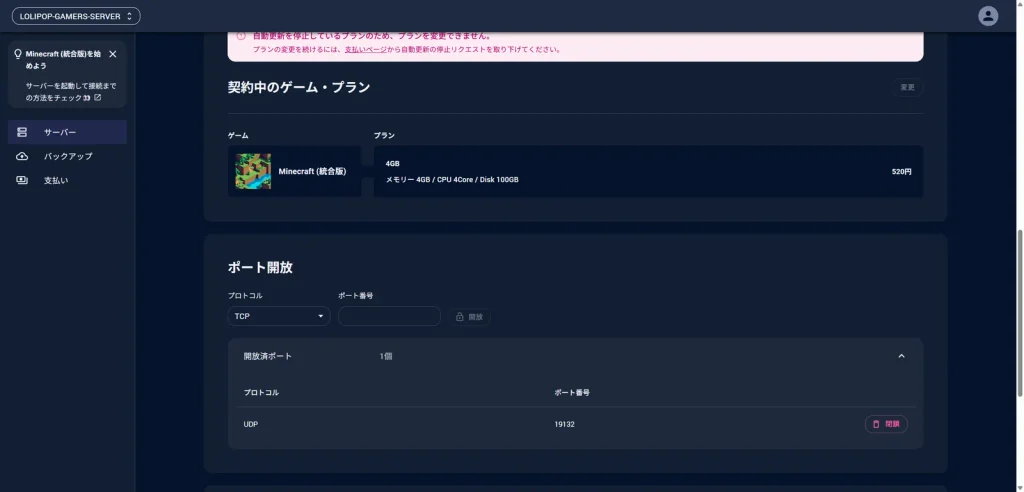Follow the 支払いページ link in the warning
This screenshot has width=1024, height=492.
(x=366, y=49)
